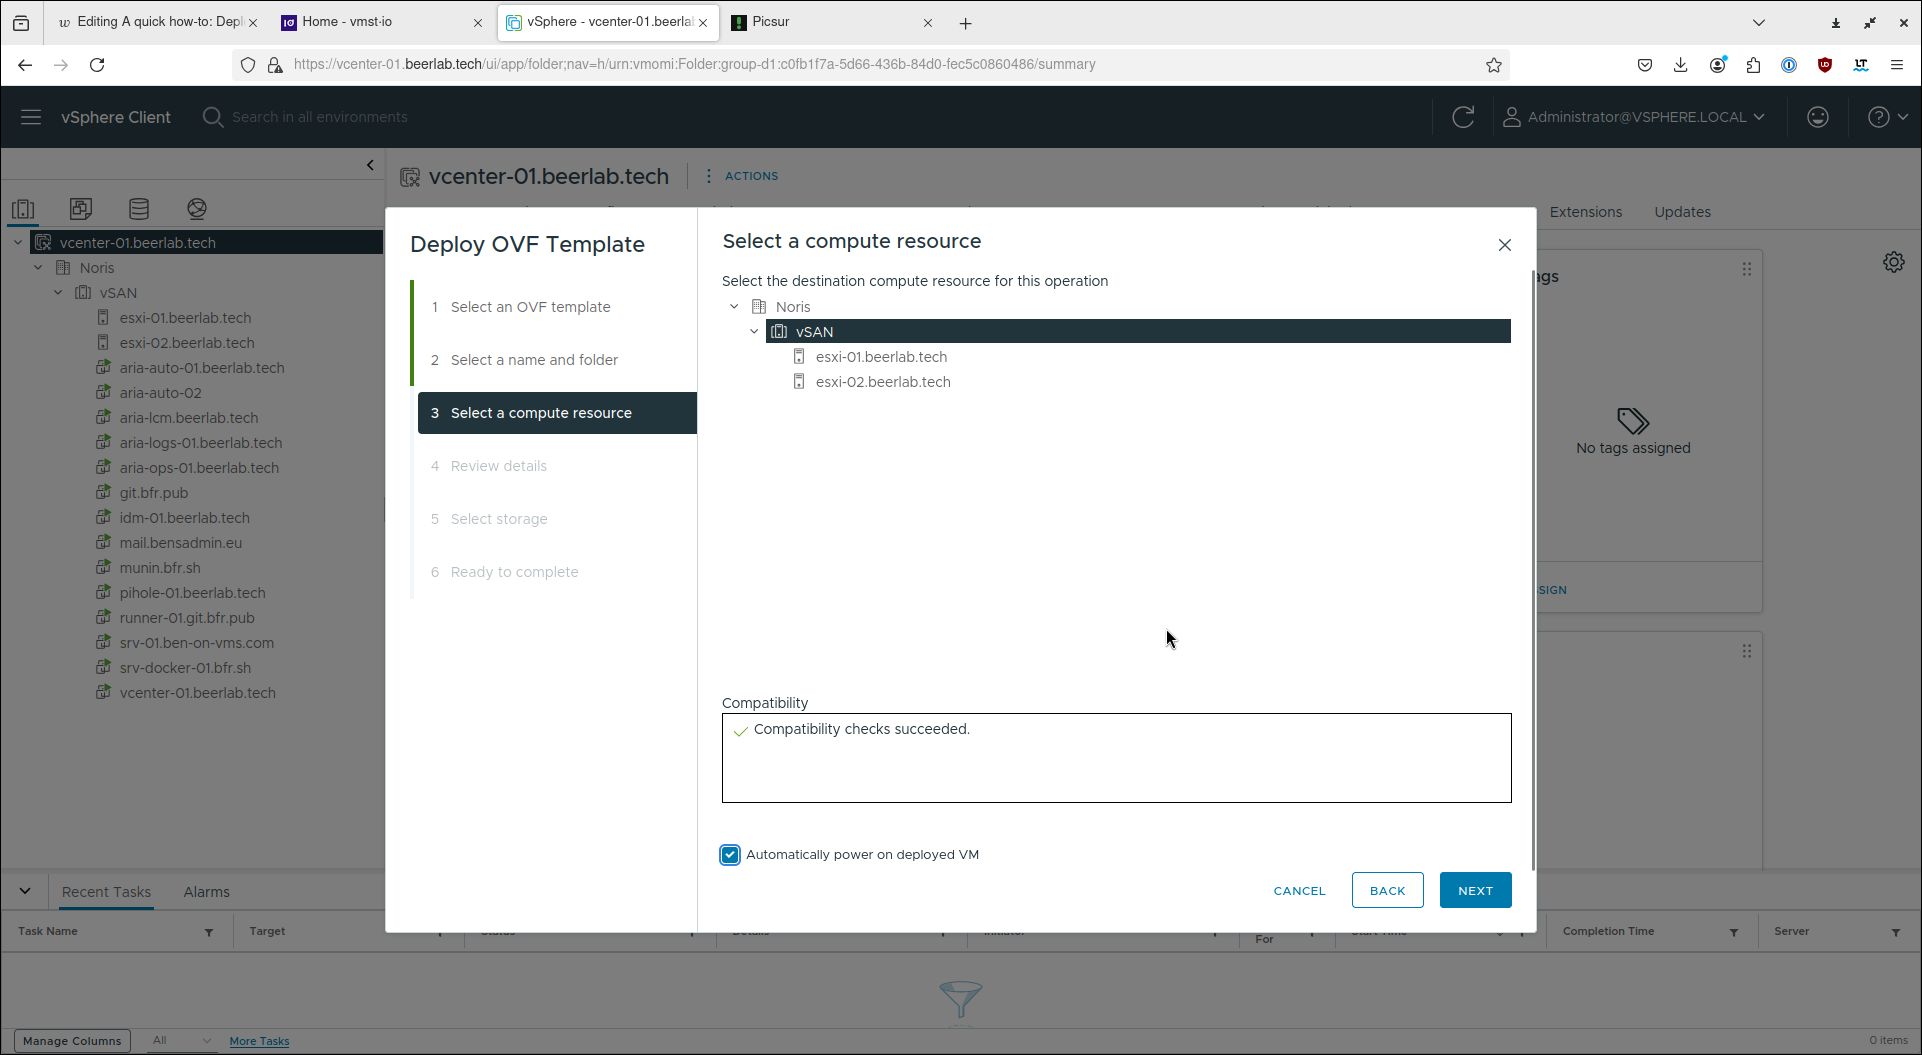Collapse the vSAN cluster in the wizard tree
The width and height of the screenshot is (1922, 1055).
[754, 332]
